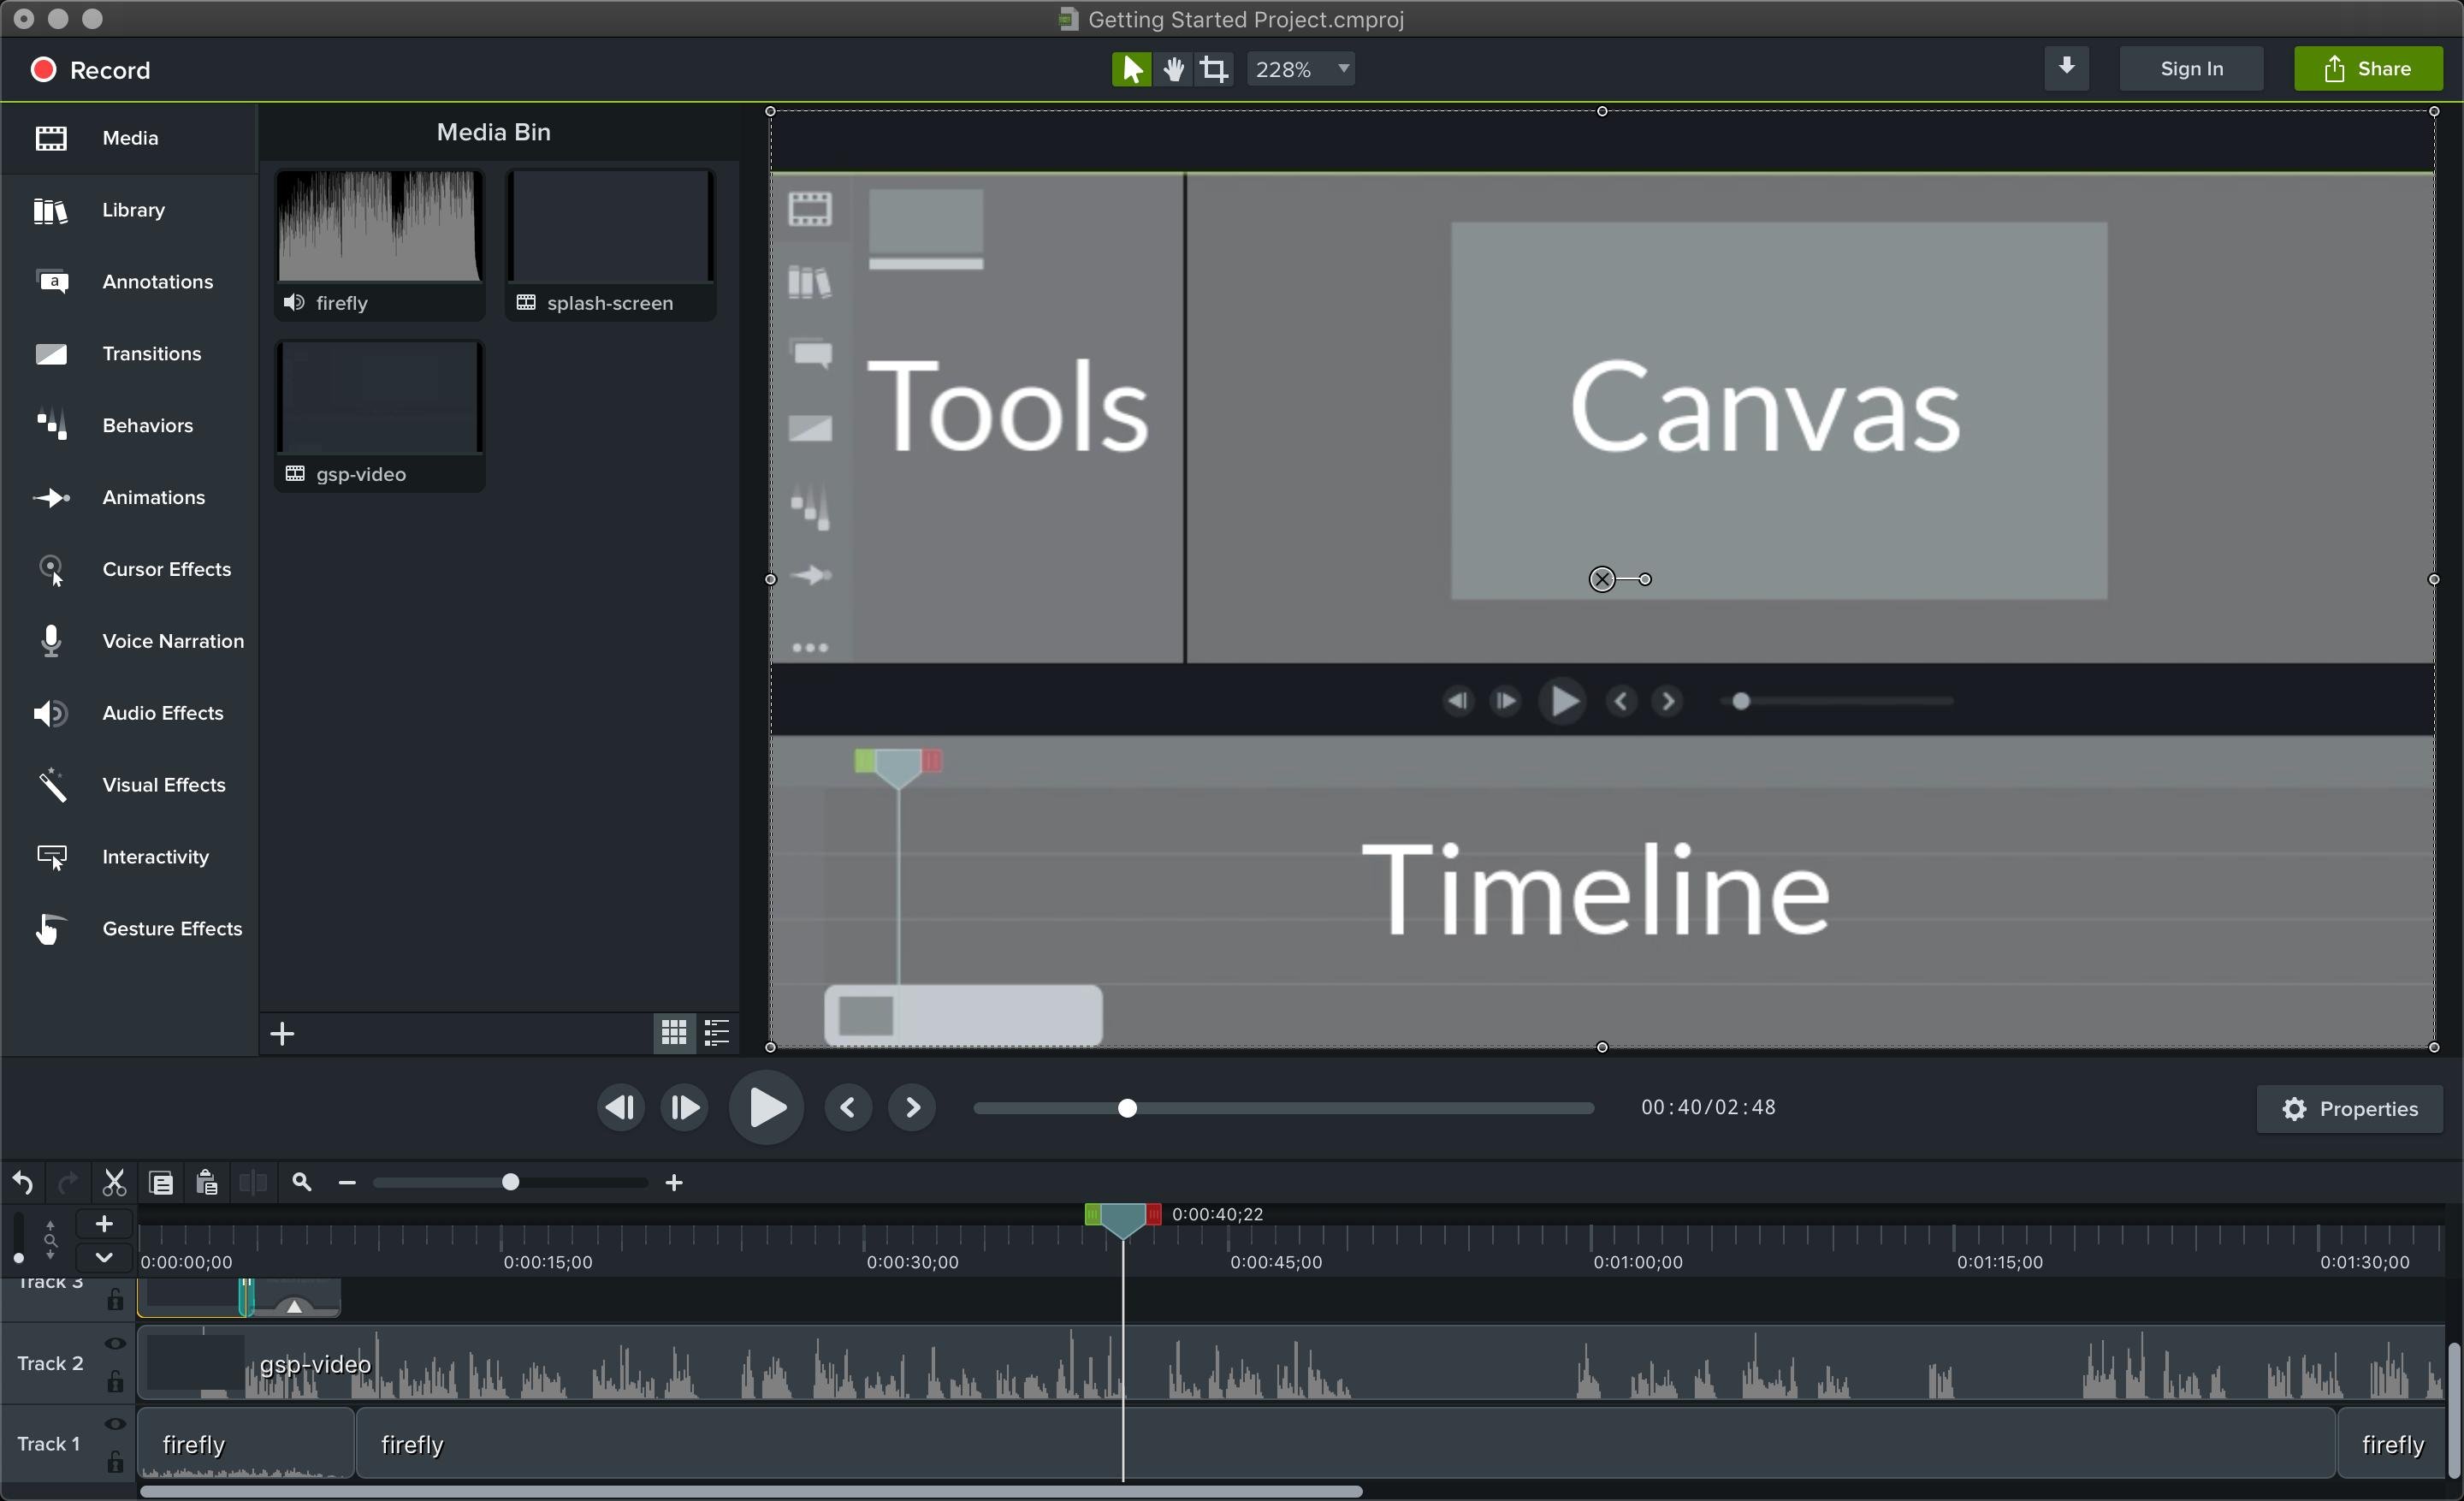Toggle Track 1 lock icon
2464x1501 pixels.
tap(115, 1462)
